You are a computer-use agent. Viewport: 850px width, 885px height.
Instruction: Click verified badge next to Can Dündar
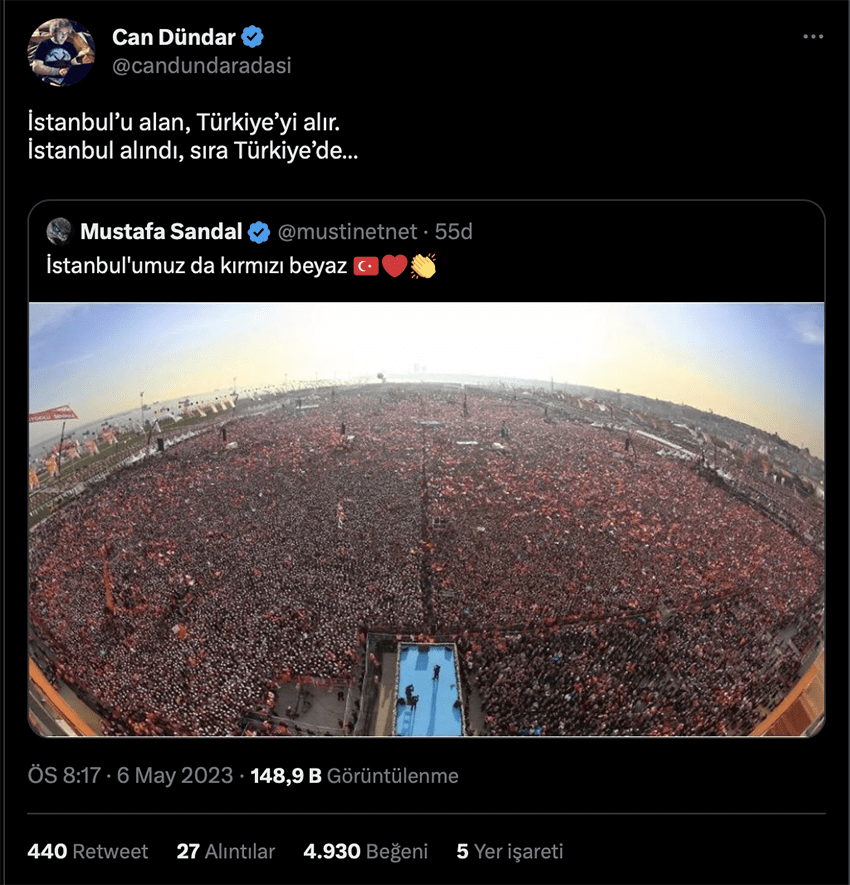tap(254, 38)
